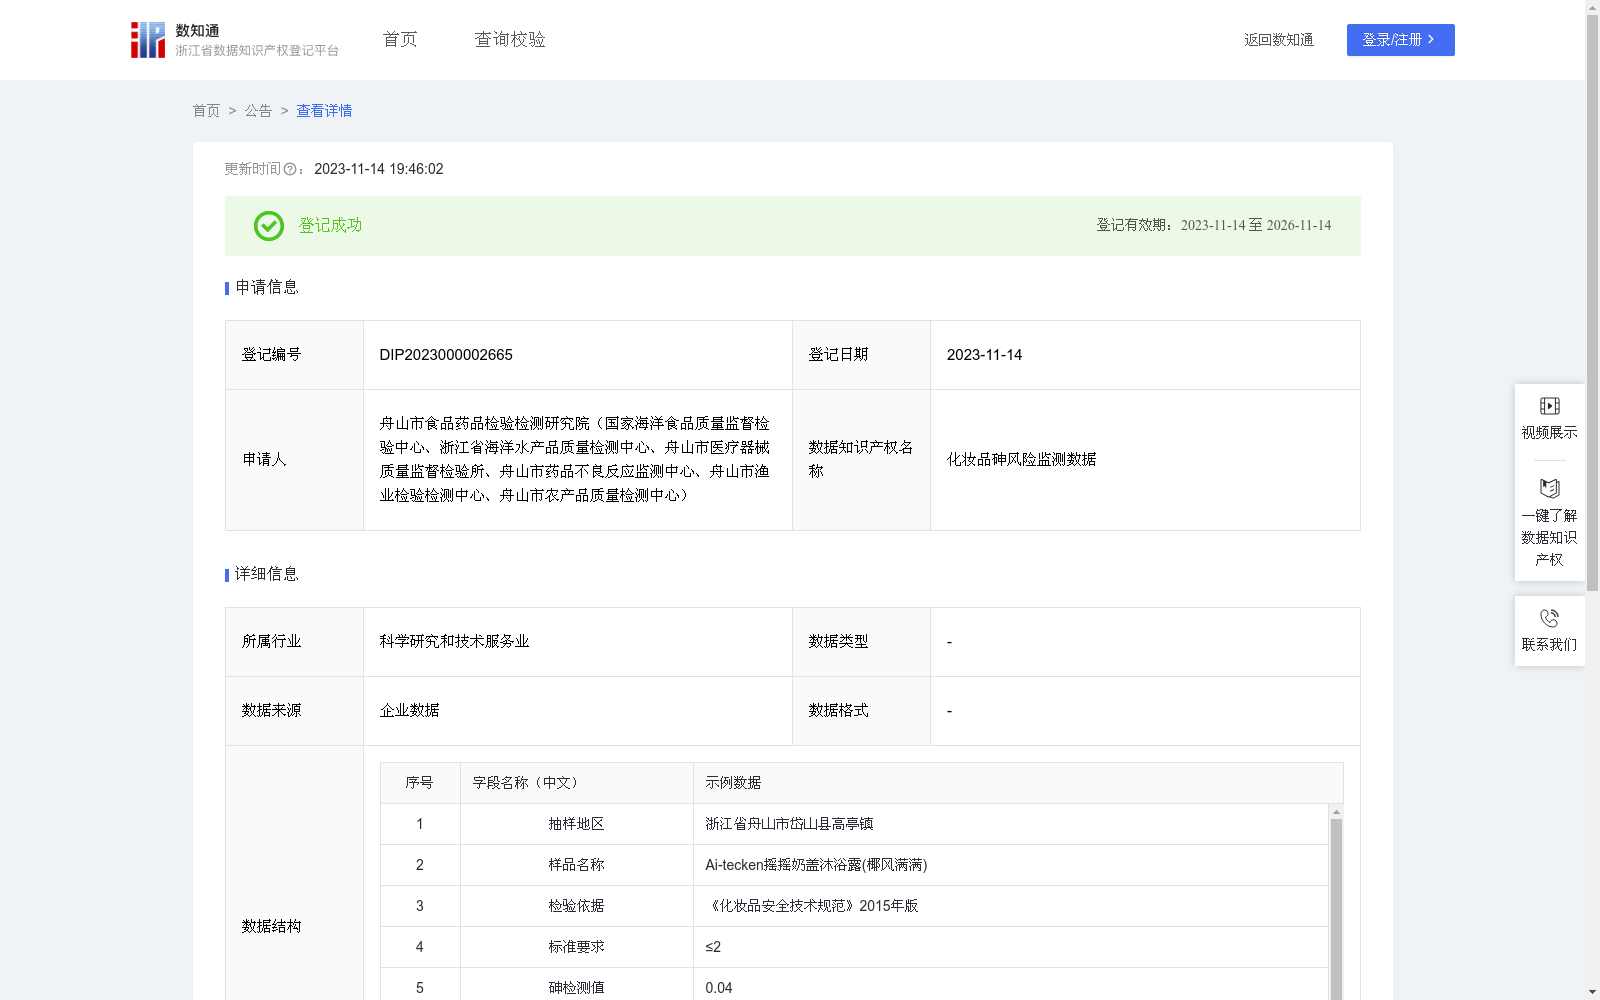Open 查询校验 navigation item
Viewport: 1600px width, 1000px height.
click(510, 39)
